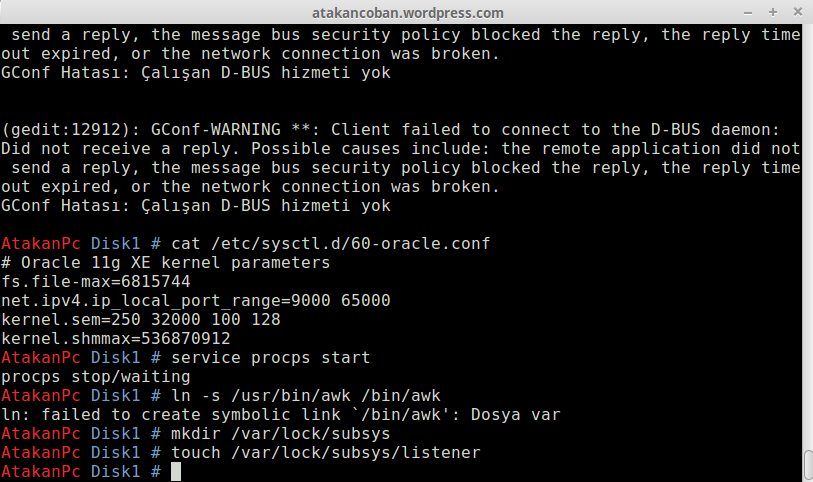
Task: Click the blinking cursor at the prompt
Action: 176,472
